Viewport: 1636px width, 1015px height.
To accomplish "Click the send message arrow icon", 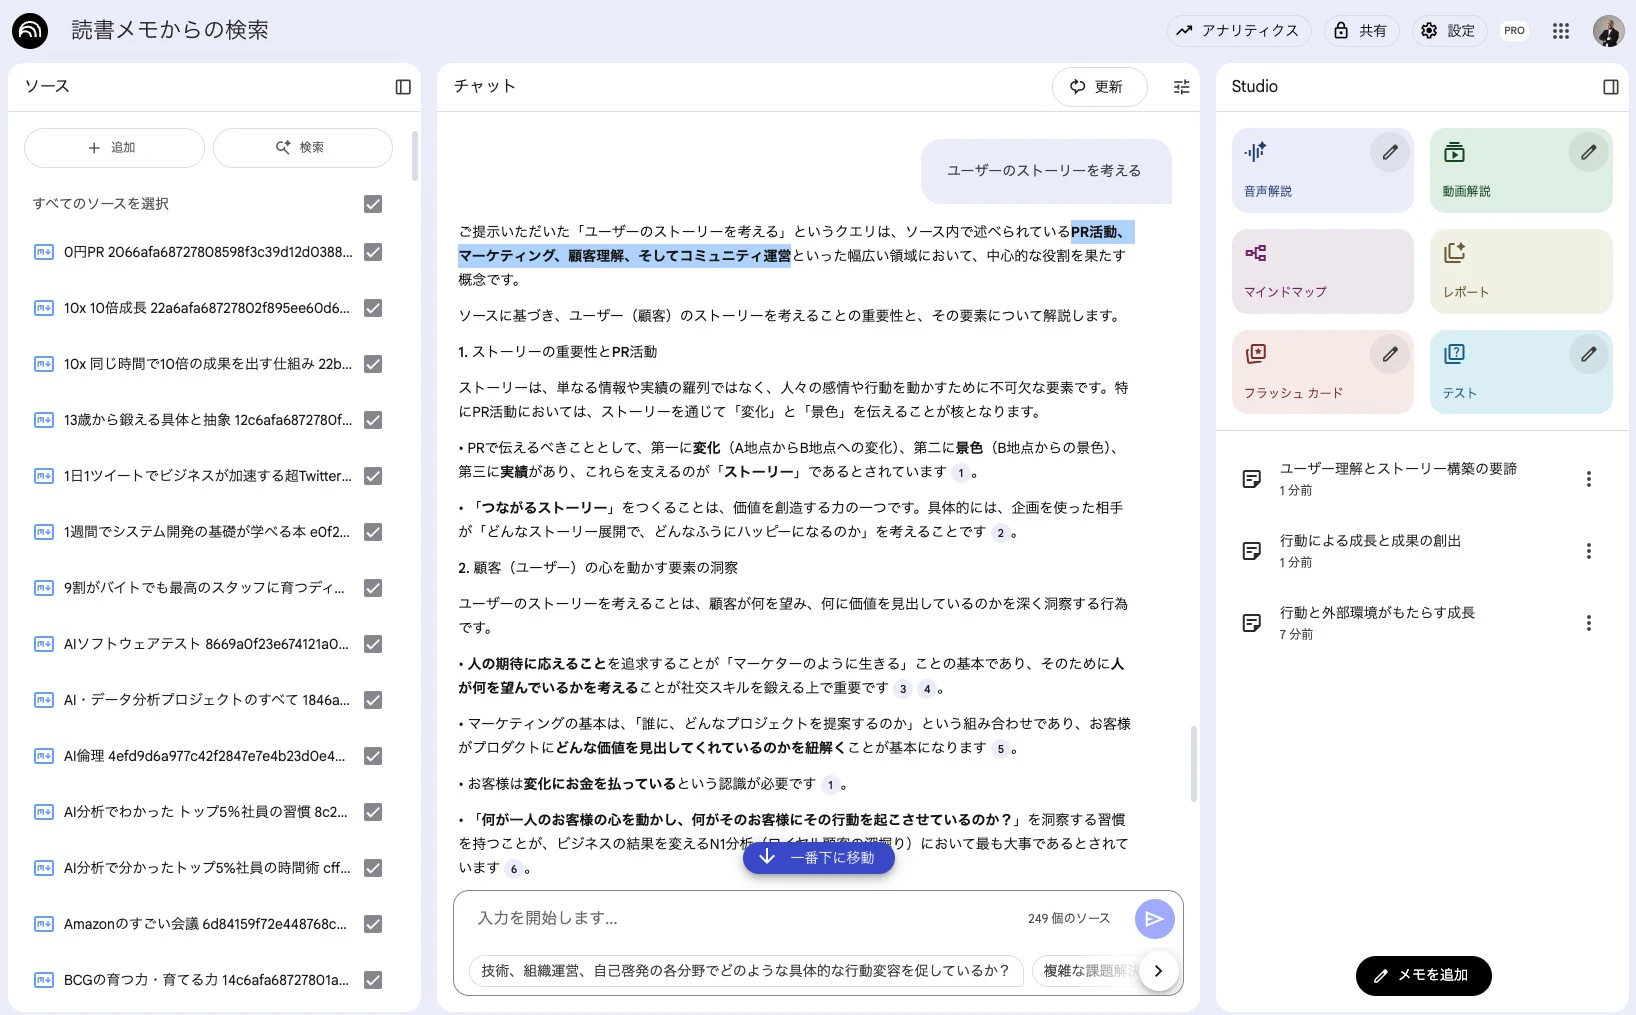I will coord(1154,919).
